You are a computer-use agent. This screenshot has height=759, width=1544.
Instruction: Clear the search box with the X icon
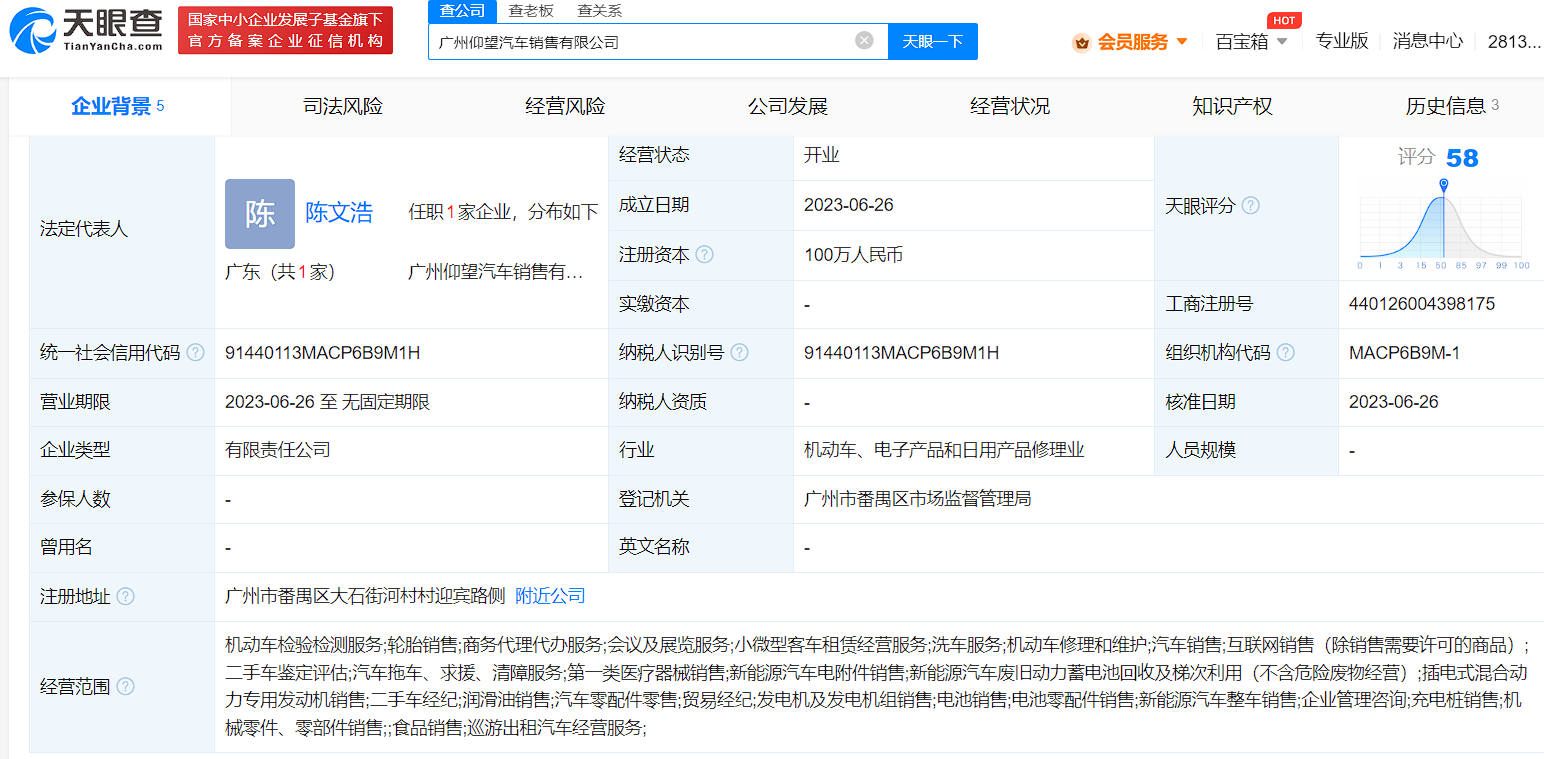point(864,41)
